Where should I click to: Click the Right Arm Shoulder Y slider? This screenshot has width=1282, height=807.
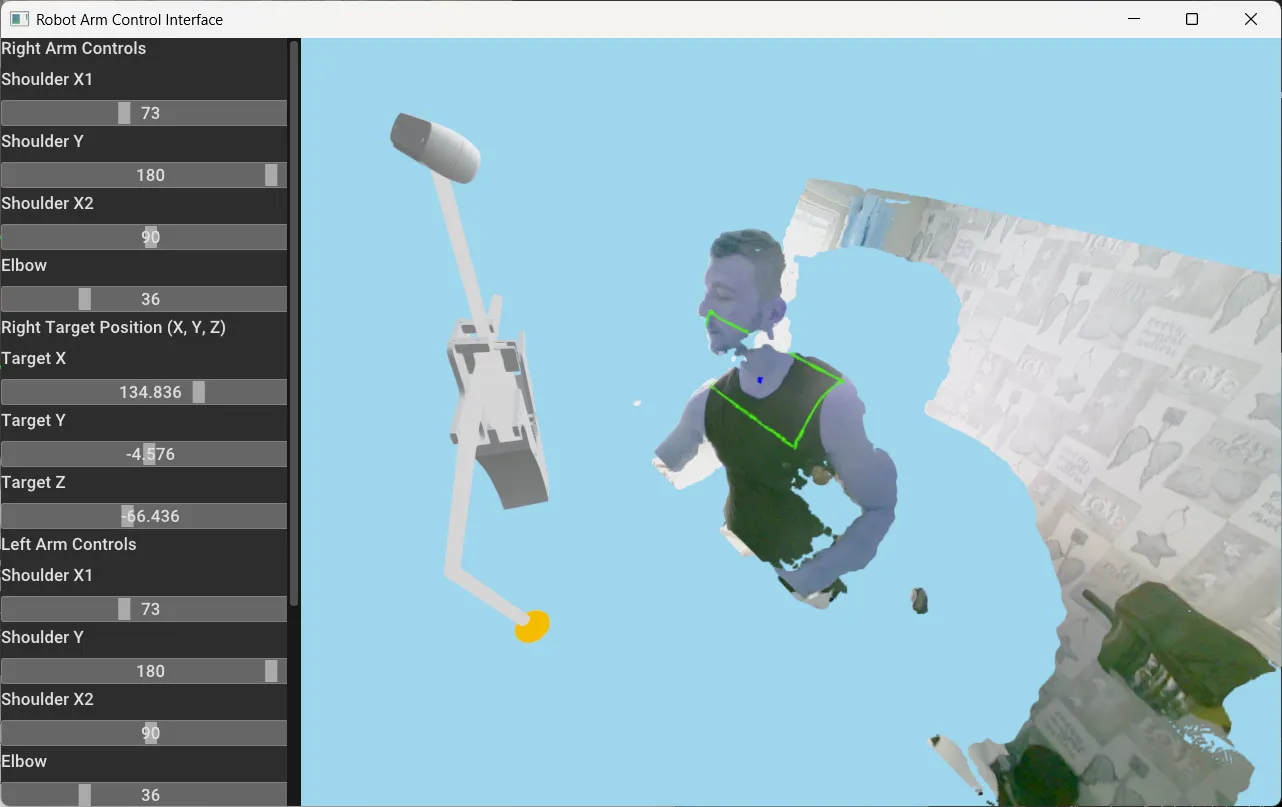[143, 175]
